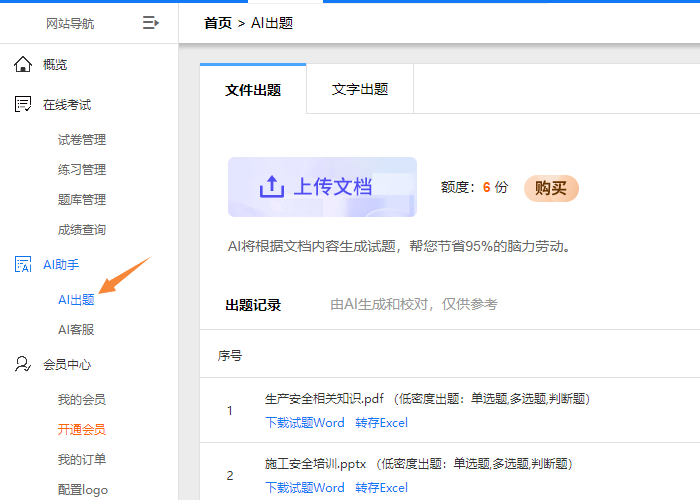Screen dimensions: 700x500
Task: Open AI客服 in the sidebar
Action: click(76, 329)
